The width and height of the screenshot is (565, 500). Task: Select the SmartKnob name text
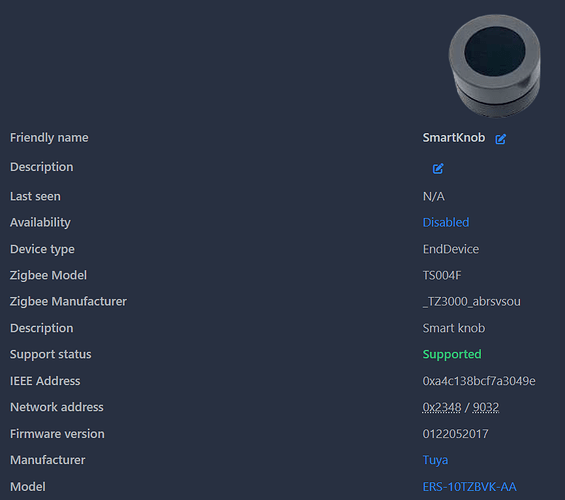pos(454,138)
